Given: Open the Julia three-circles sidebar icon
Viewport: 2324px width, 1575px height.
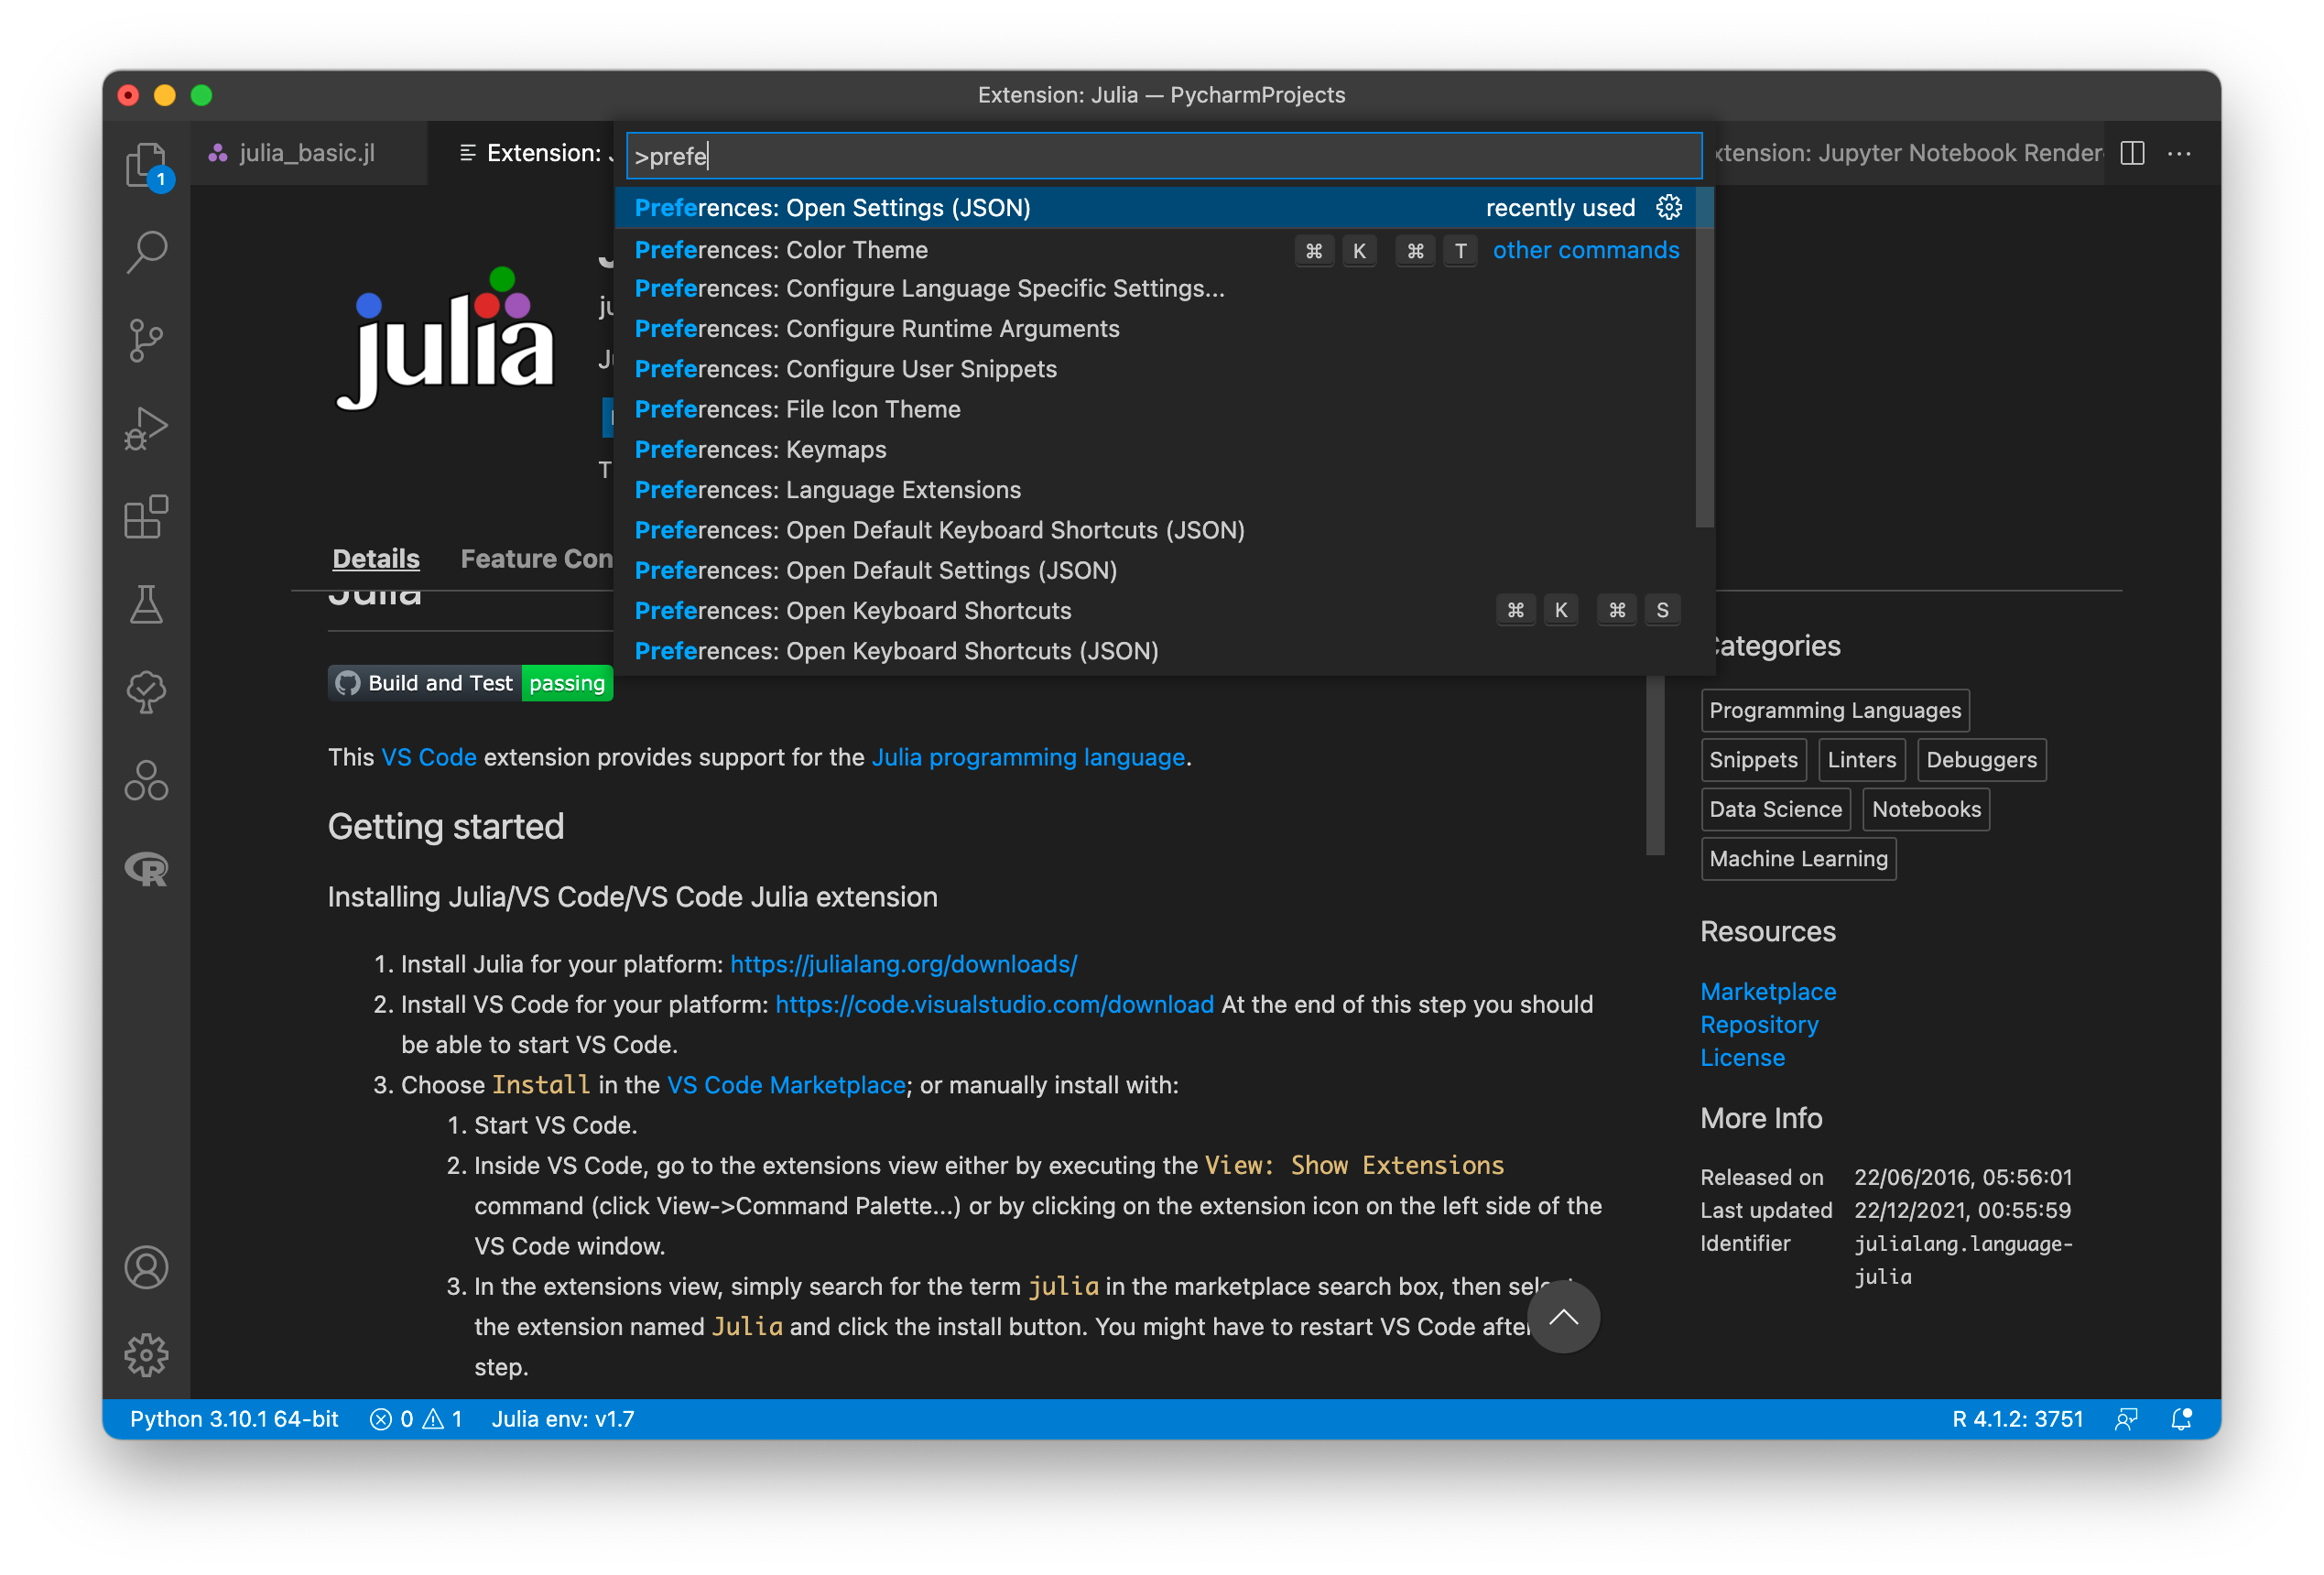Looking at the screenshot, I should [x=146, y=781].
